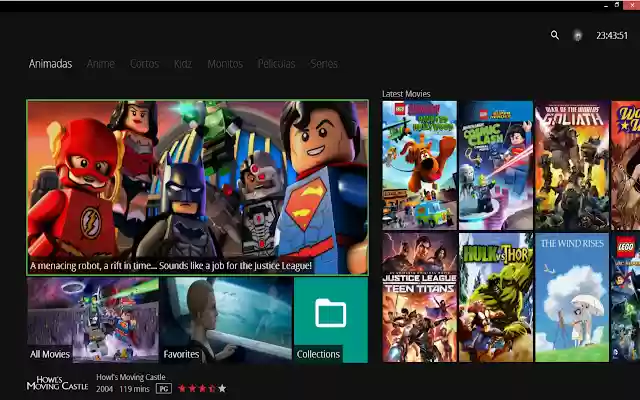The image size is (640, 400).
Task: Click the user profile avatar icon
Action: 578,36
